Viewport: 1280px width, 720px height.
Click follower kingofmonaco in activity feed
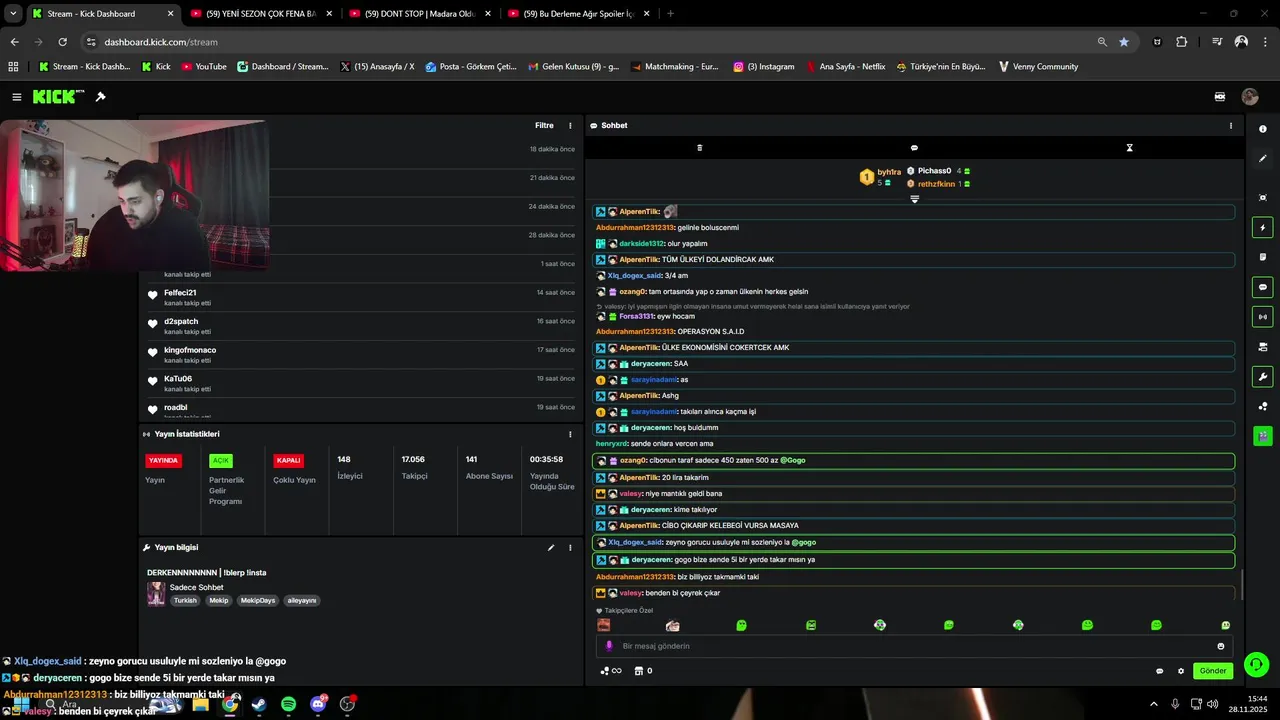coord(190,350)
